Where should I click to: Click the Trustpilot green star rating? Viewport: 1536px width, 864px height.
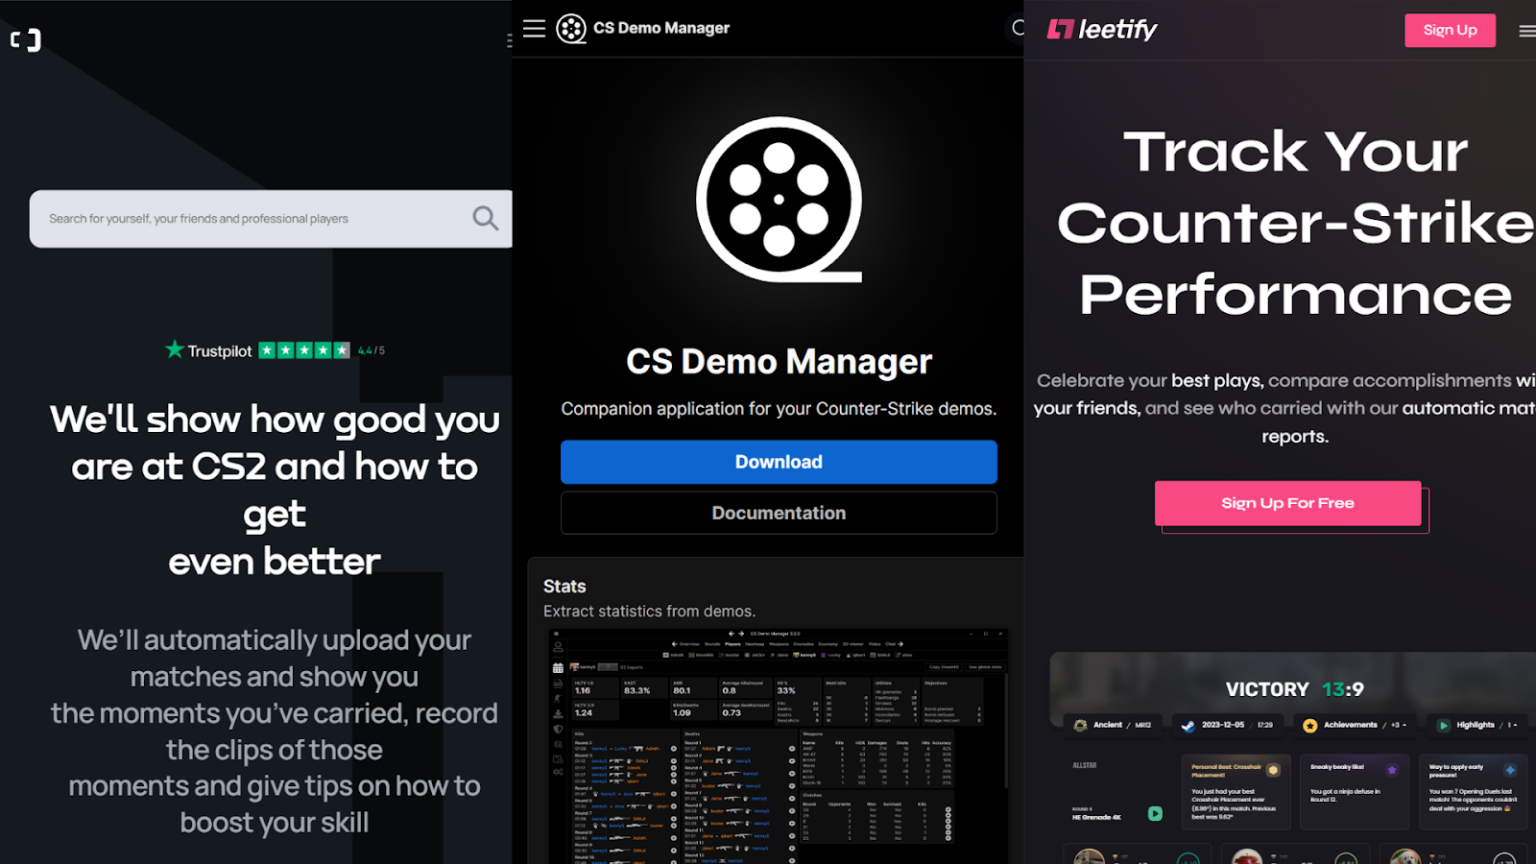(304, 350)
